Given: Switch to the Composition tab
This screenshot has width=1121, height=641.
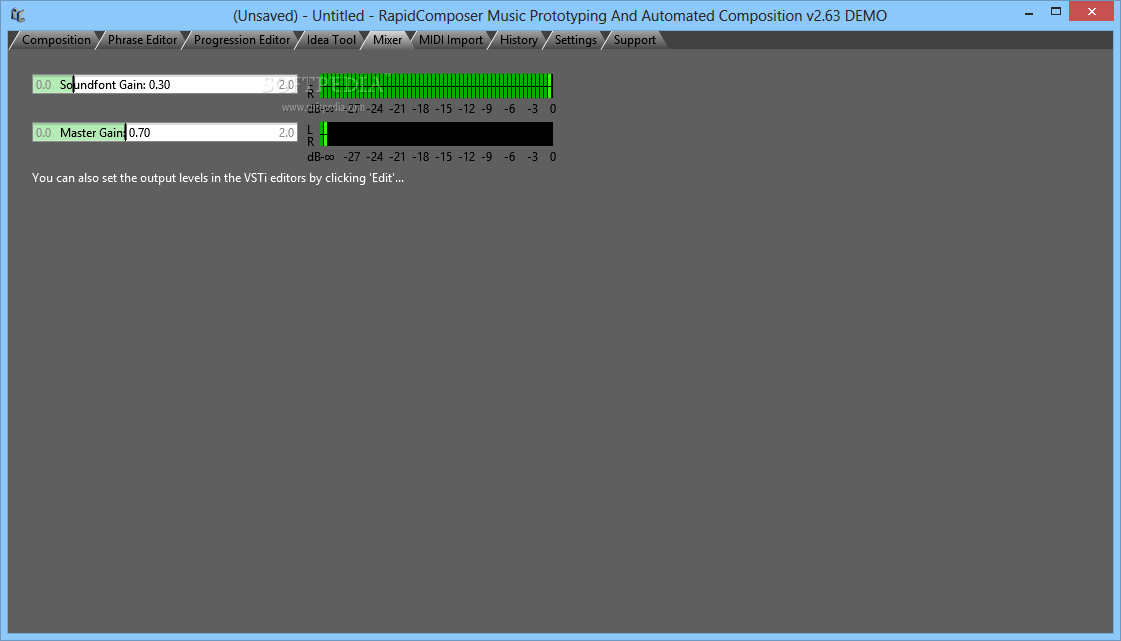Looking at the screenshot, I should click(x=56, y=40).
